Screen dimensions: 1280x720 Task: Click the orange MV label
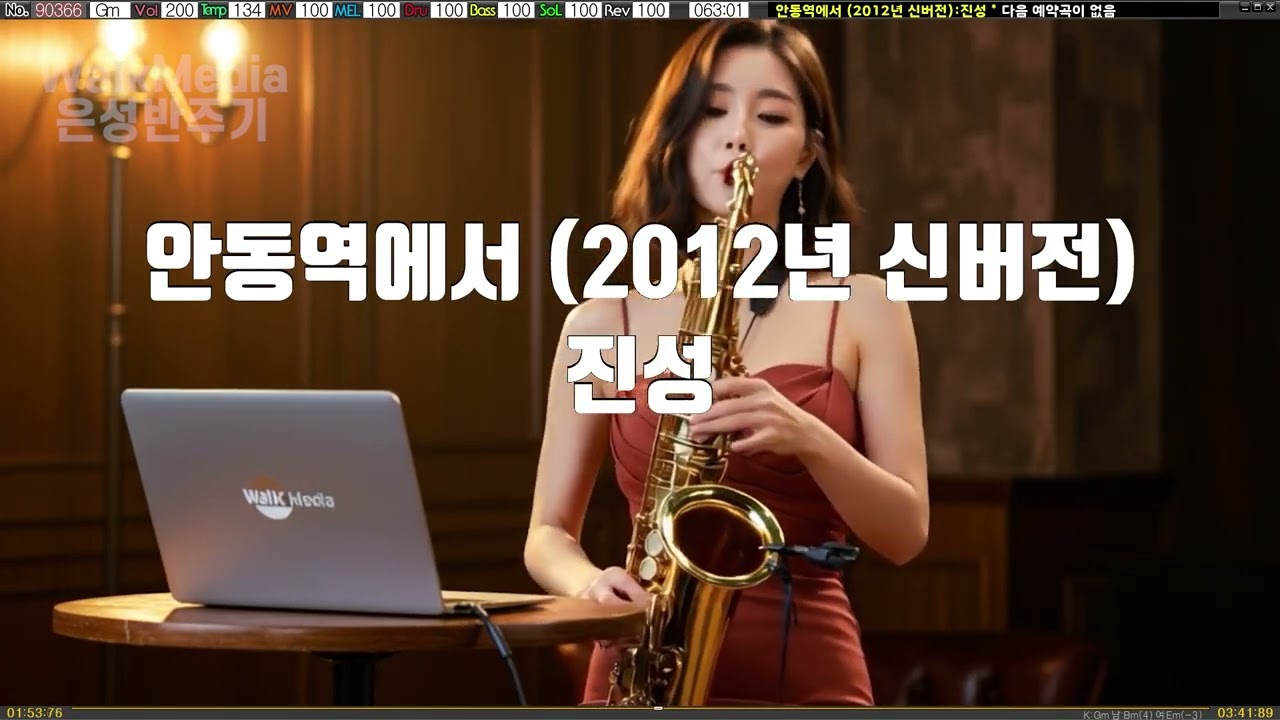tap(281, 10)
